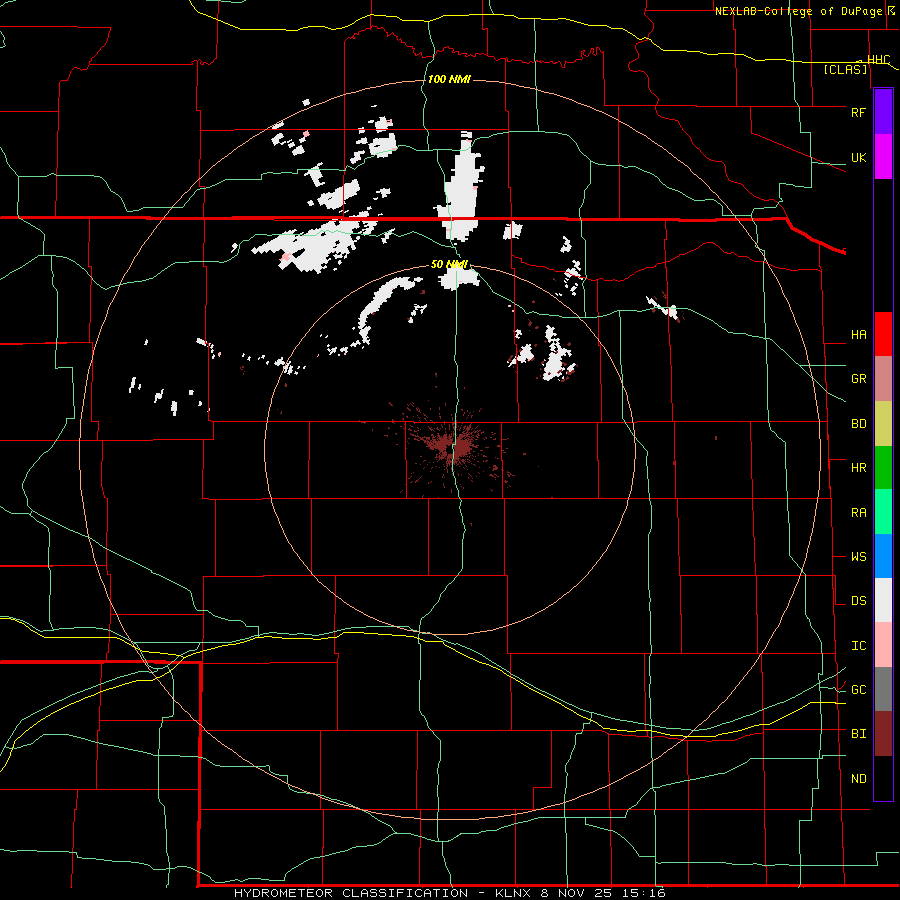Click the RF legend label

[858, 112]
